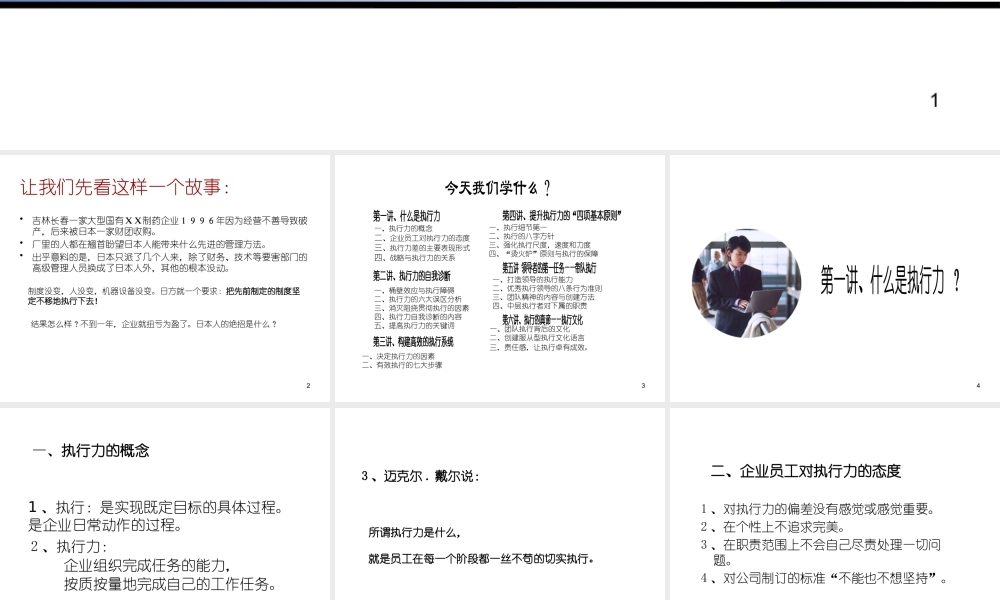Image resolution: width=1000 pixels, height=600 pixels.
Task: Click the line 按质按量地完成自己的工作任务
Action: pyautogui.click(x=170, y=583)
